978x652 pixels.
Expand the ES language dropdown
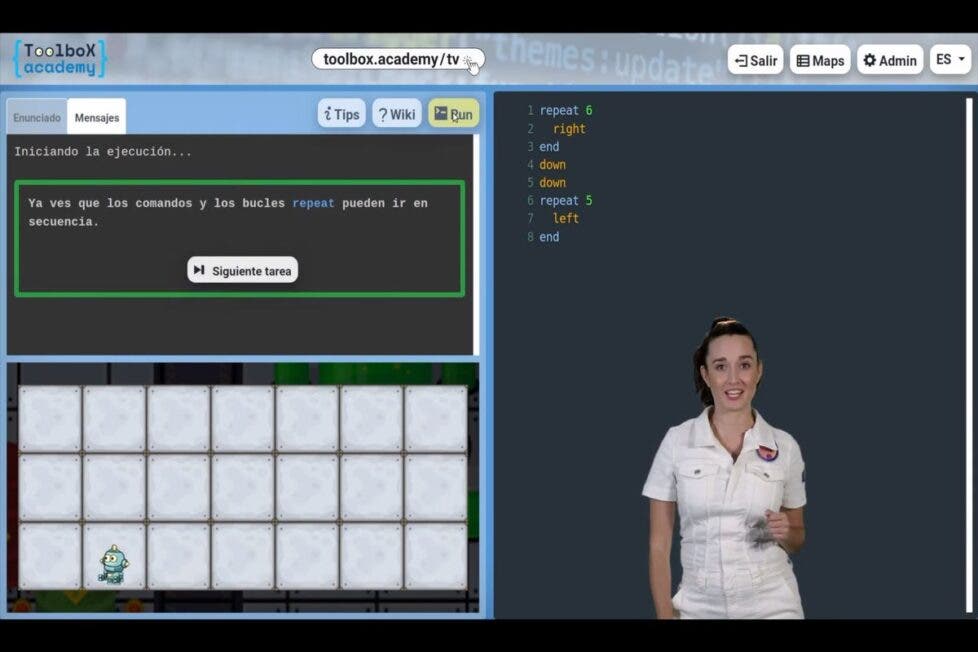(x=950, y=60)
